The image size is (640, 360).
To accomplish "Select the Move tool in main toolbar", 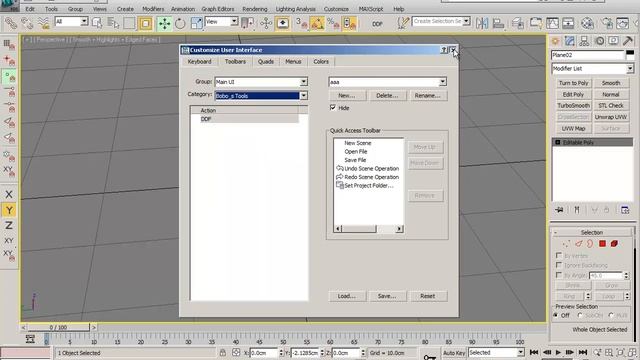I will pyautogui.click(x=164, y=23).
